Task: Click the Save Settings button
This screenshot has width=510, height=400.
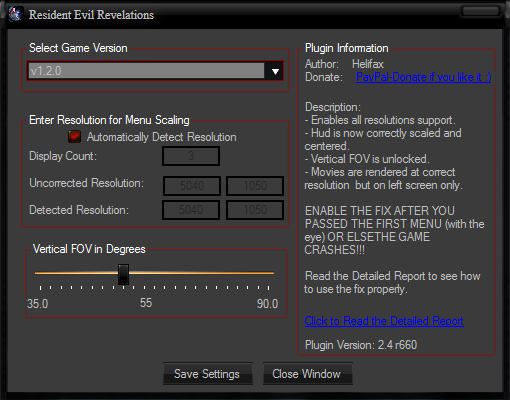Action: 207,374
